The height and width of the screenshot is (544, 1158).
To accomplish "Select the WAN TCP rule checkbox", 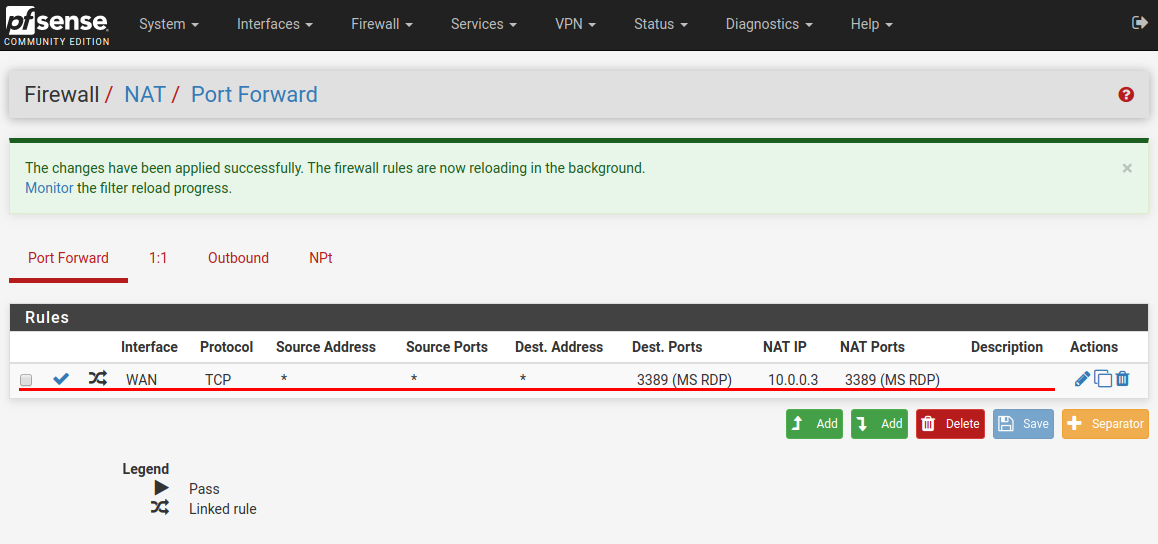I will tap(27, 380).
